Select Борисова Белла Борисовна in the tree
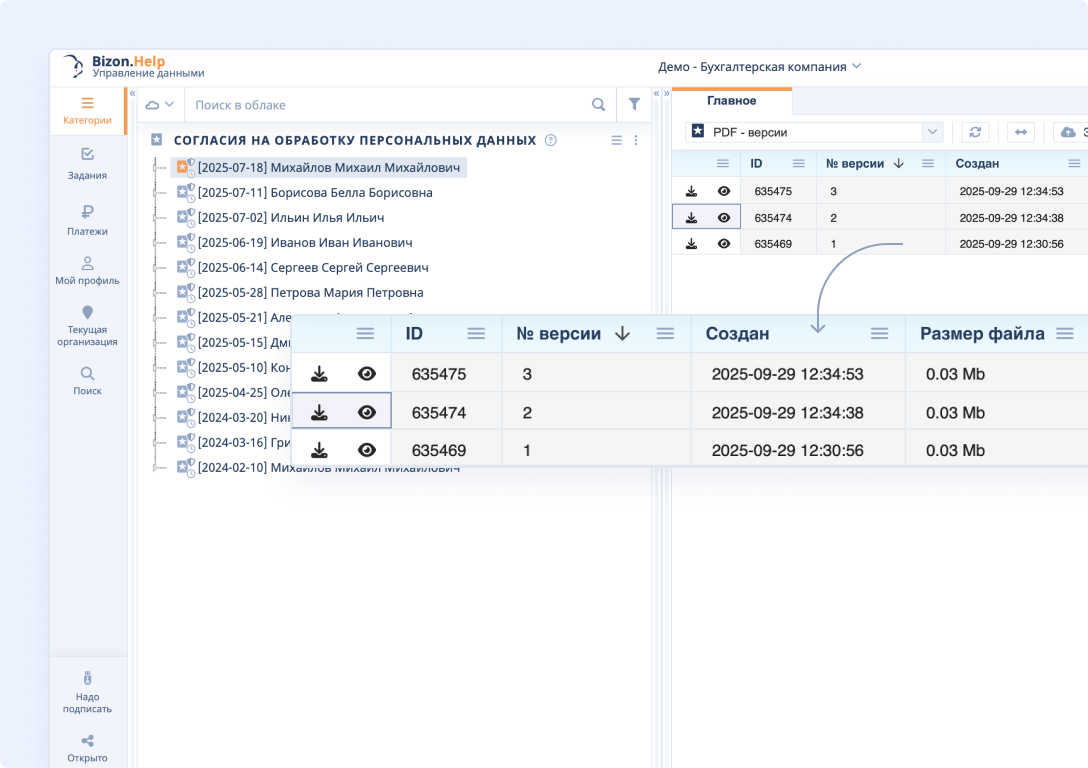Image resolution: width=1088 pixels, height=768 pixels. pos(314,192)
